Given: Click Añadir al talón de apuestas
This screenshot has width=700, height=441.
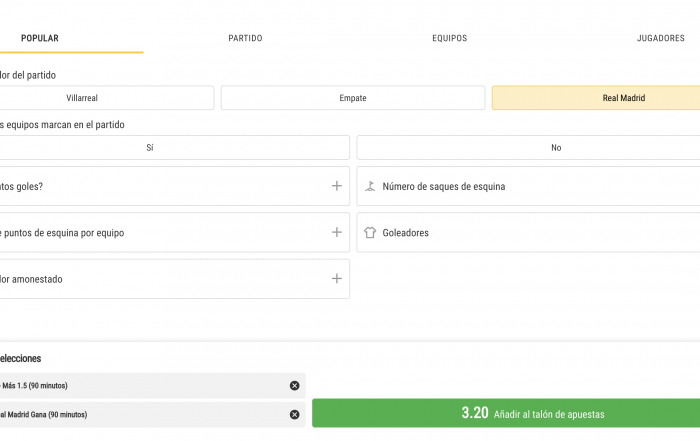Looking at the screenshot, I should point(549,414).
